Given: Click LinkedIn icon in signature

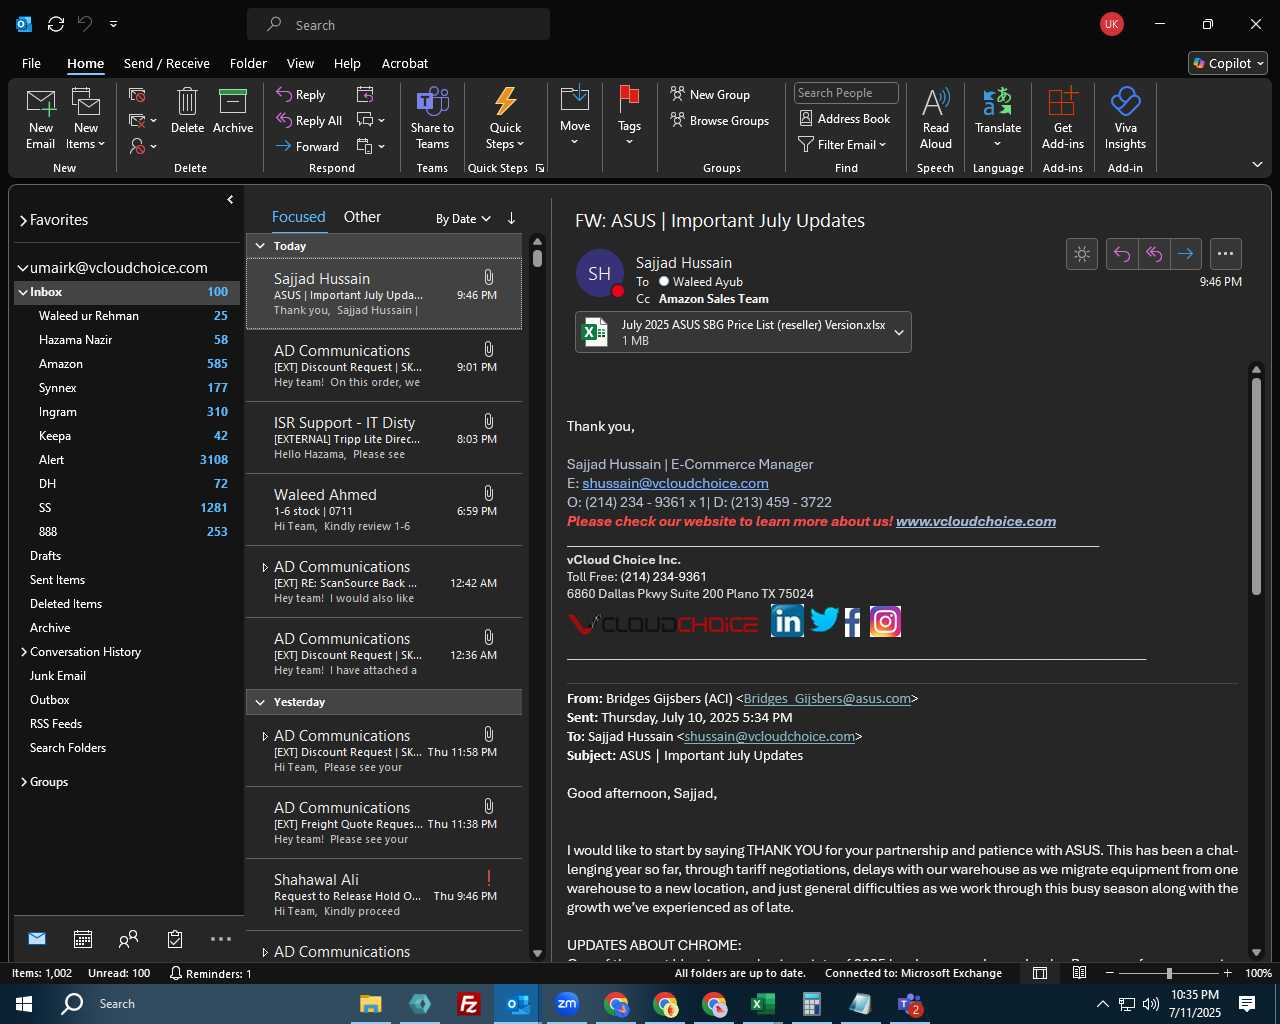Looking at the screenshot, I should pos(787,621).
